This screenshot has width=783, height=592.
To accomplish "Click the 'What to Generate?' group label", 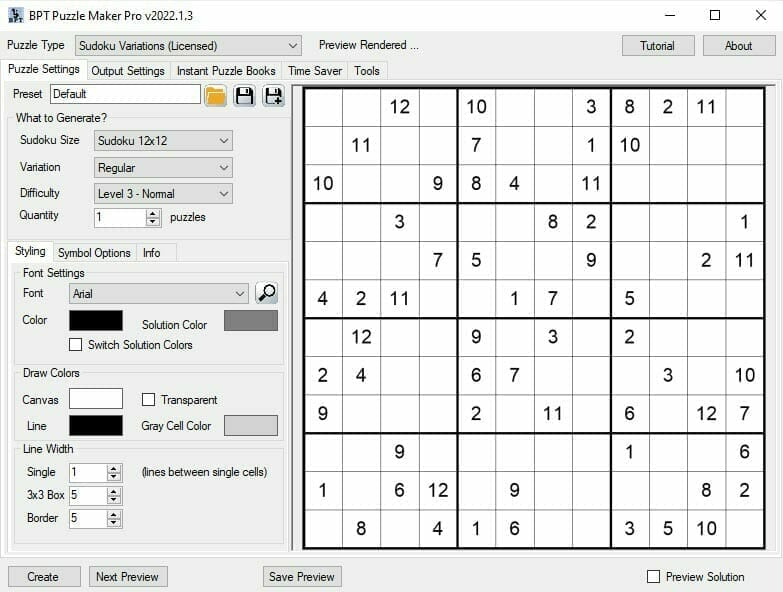I will click(61, 118).
